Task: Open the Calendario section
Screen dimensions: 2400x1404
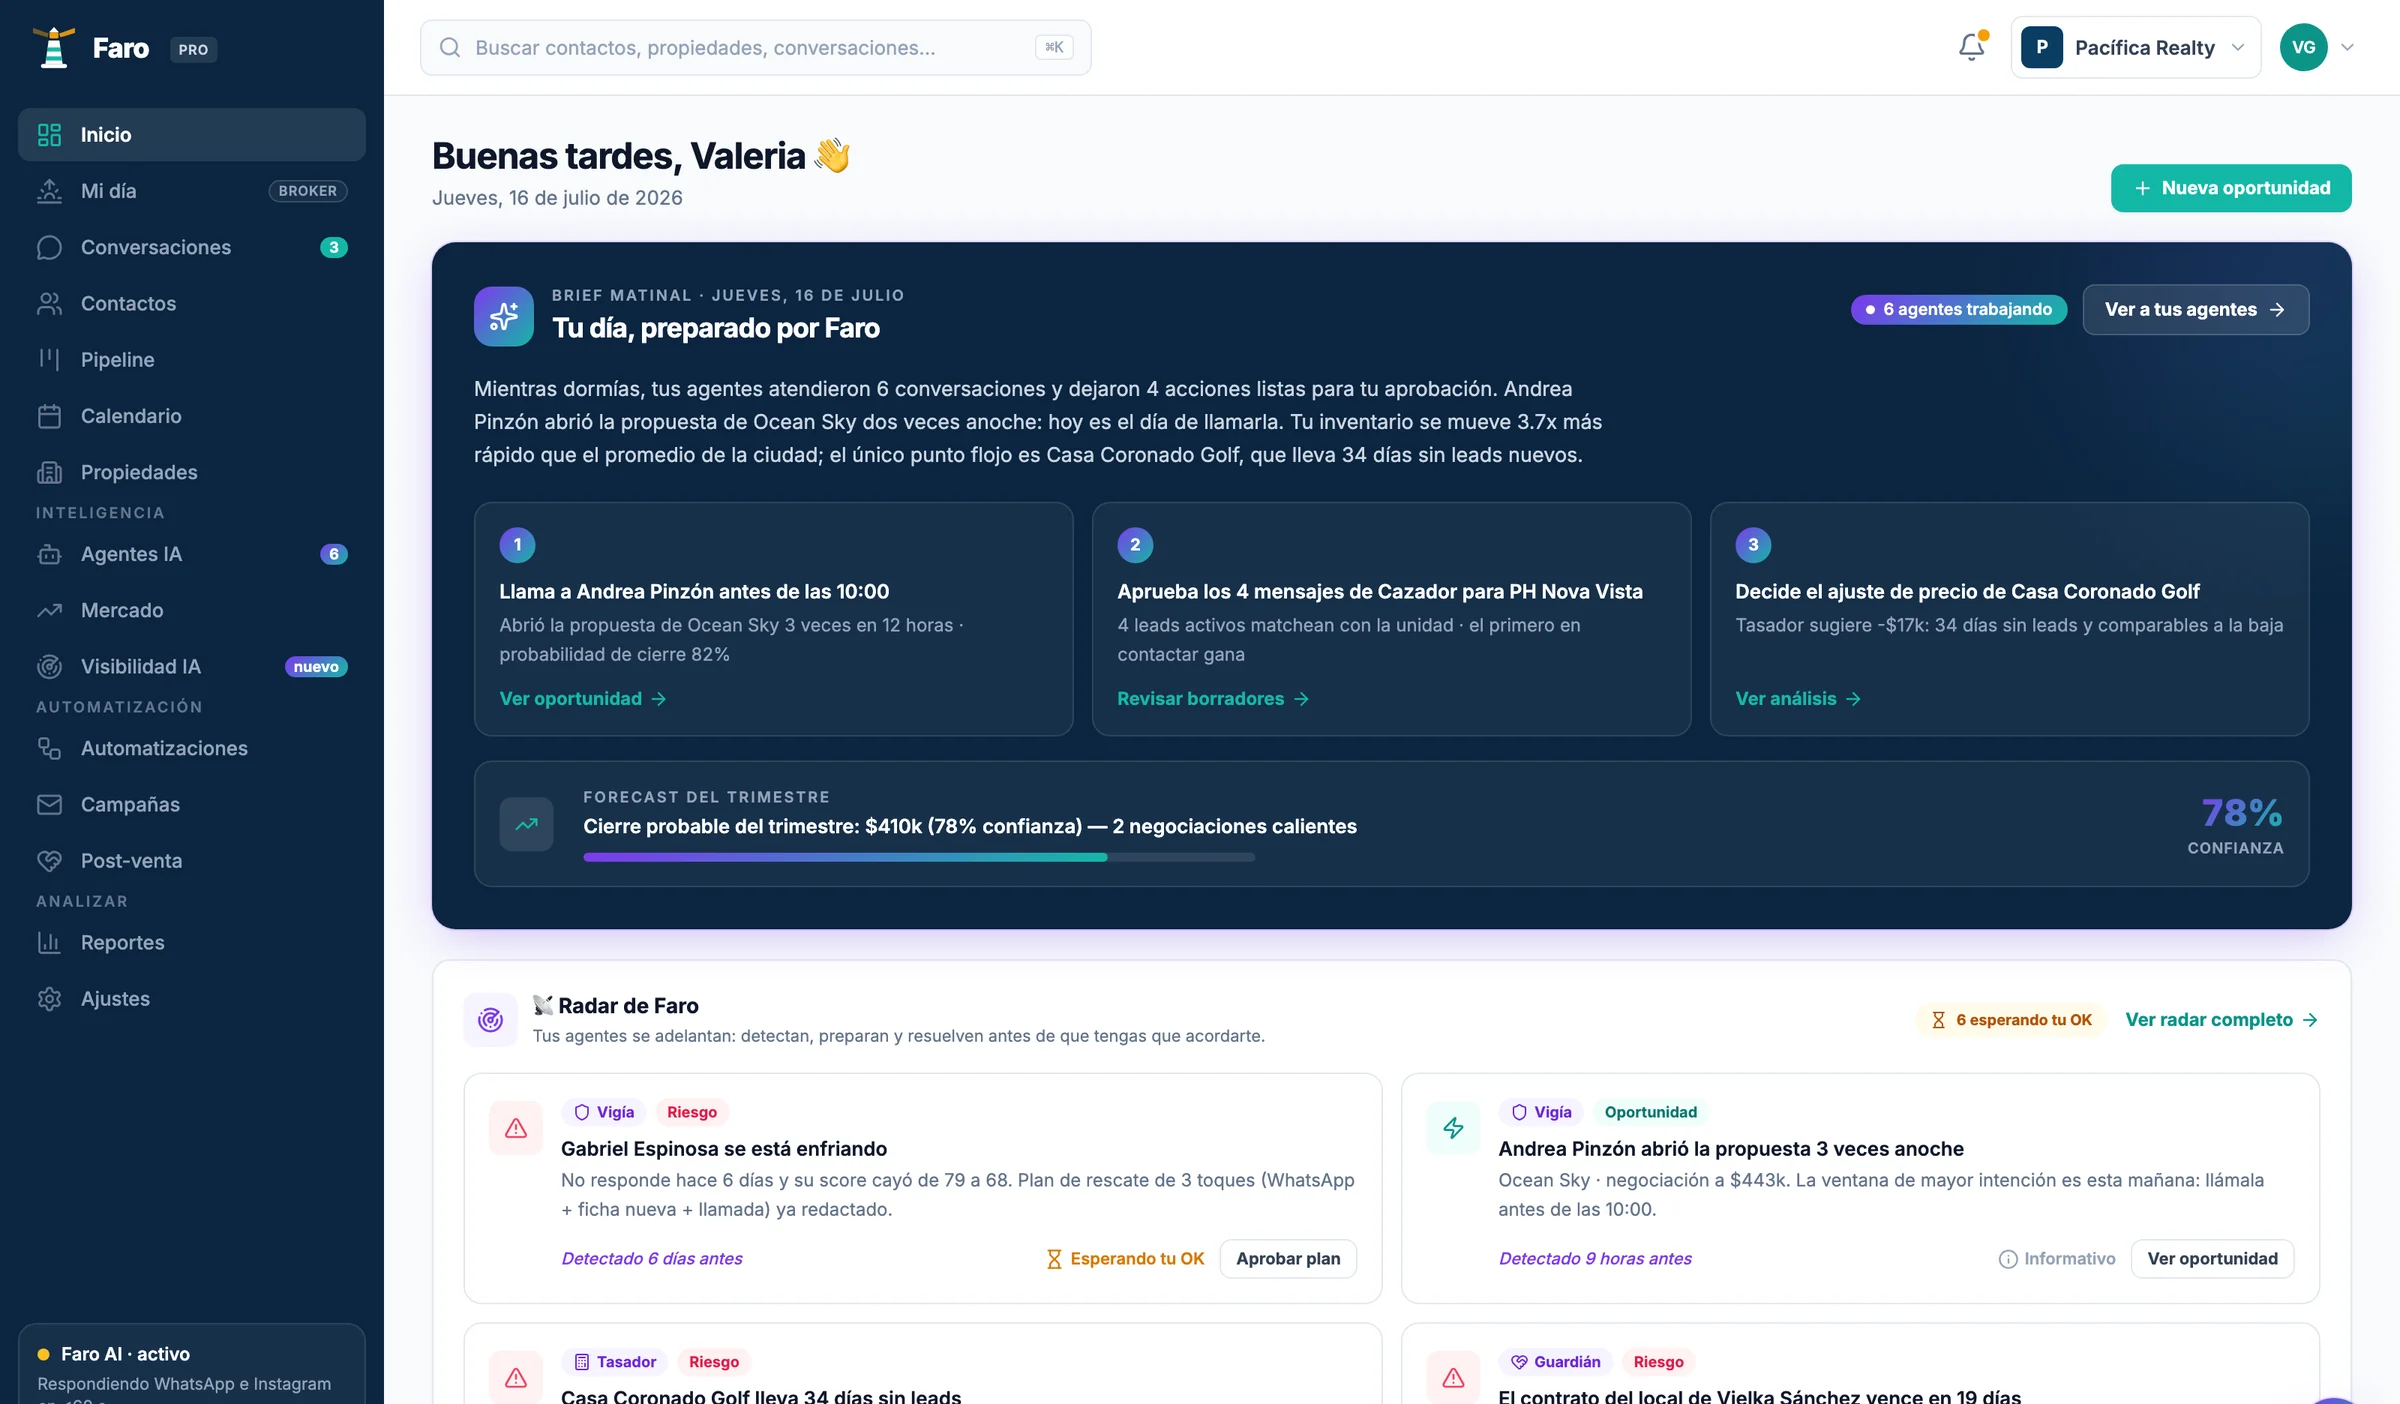Action: pos(192,416)
